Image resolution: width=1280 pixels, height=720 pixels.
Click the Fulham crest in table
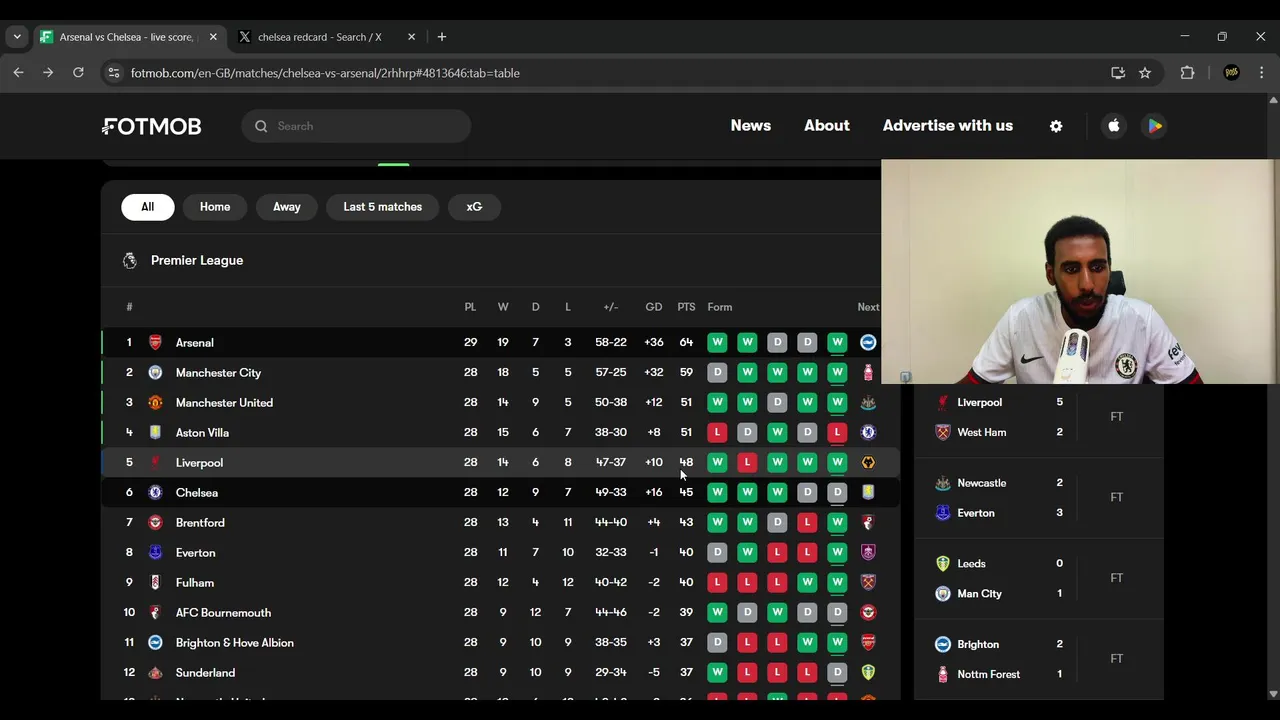tap(155, 582)
